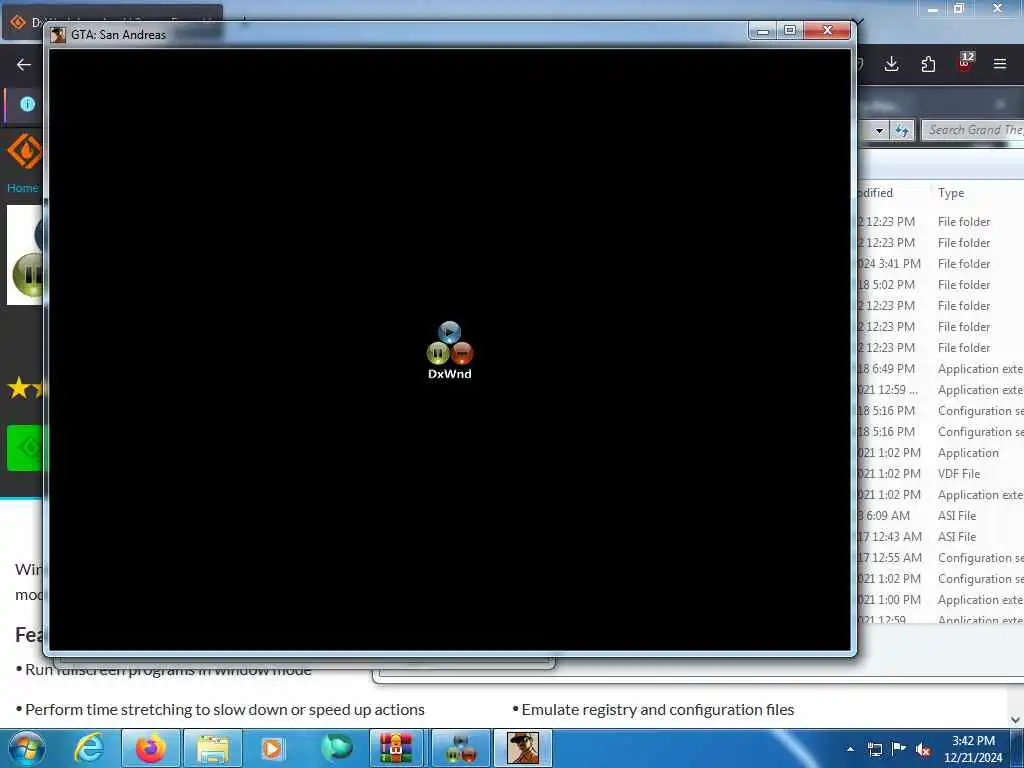
Task: Launch Internet Explorer from taskbar
Action: pos(89,748)
